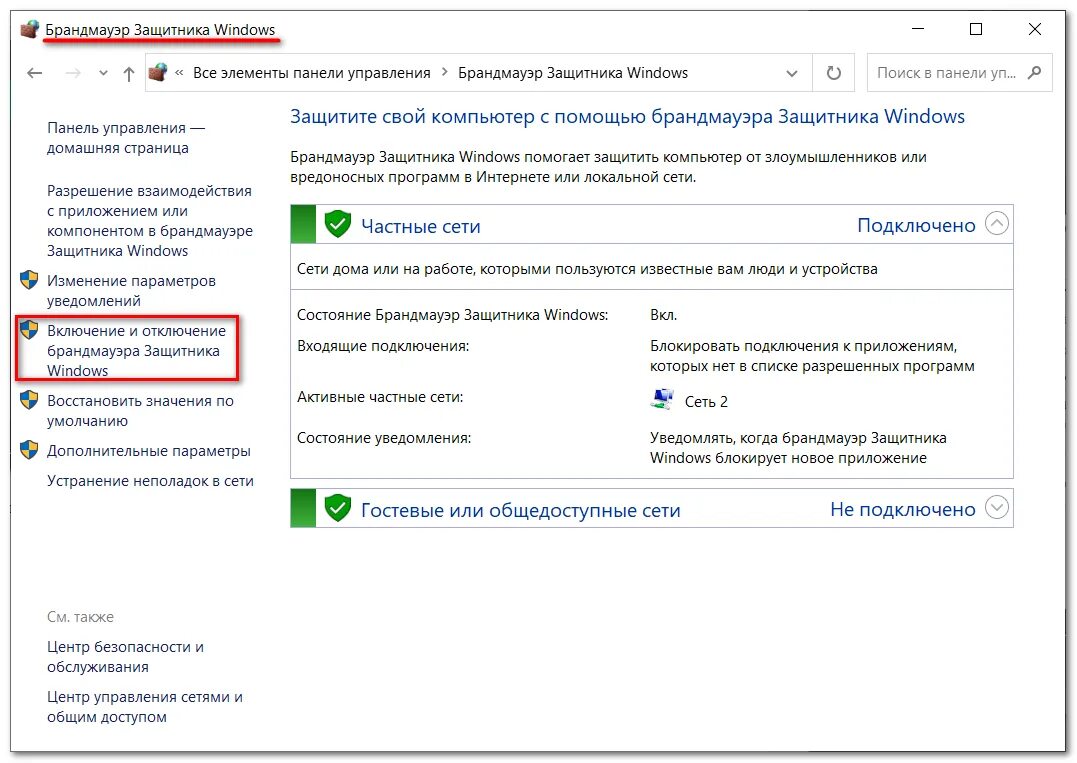The height and width of the screenshot is (763, 1077).
Task: Click the magnifier search icon
Action: pyautogui.click(x=1034, y=72)
